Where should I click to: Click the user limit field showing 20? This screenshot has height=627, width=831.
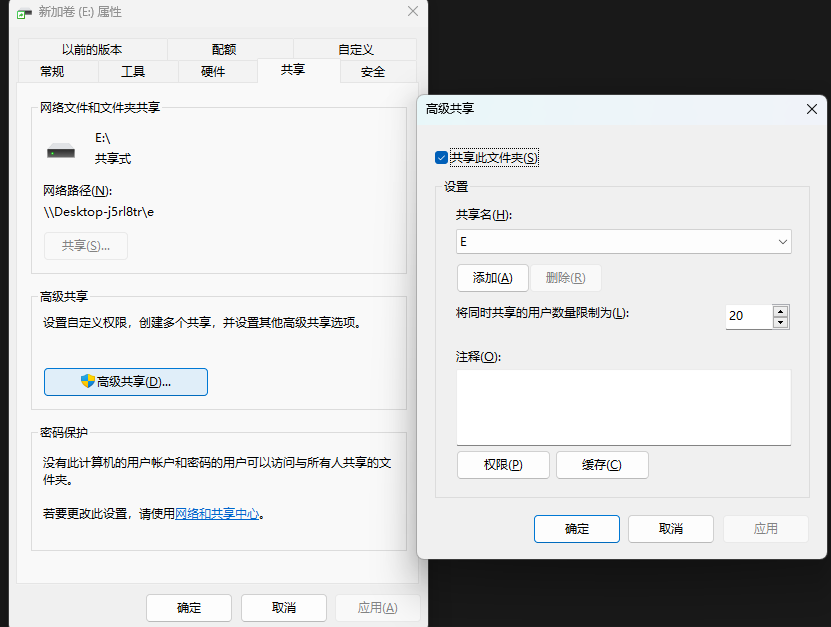pos(749,316)
